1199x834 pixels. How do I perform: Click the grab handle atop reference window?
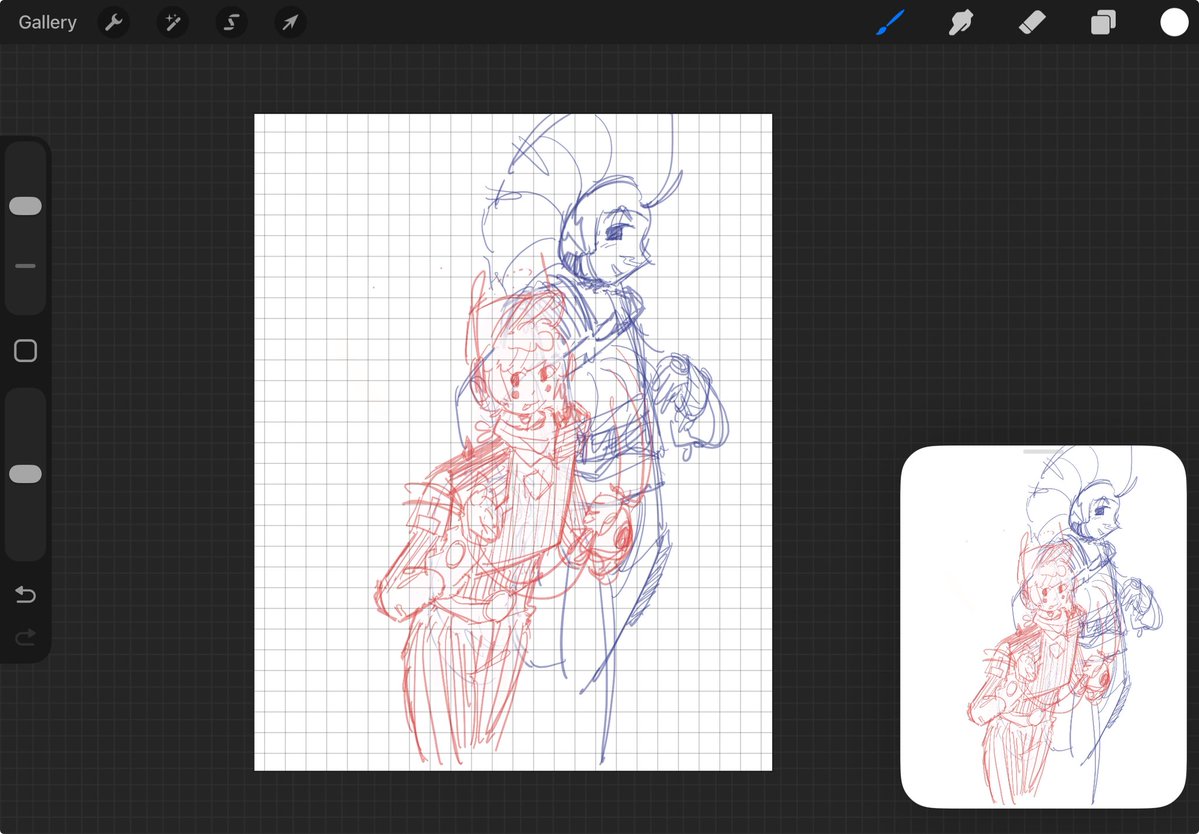1043,452
